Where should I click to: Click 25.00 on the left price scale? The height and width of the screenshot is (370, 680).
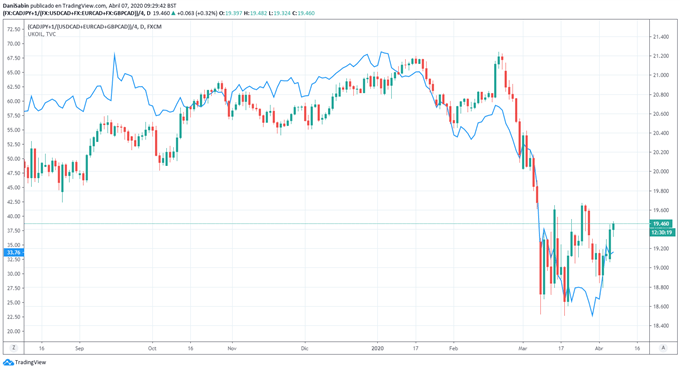coord(13,302)
